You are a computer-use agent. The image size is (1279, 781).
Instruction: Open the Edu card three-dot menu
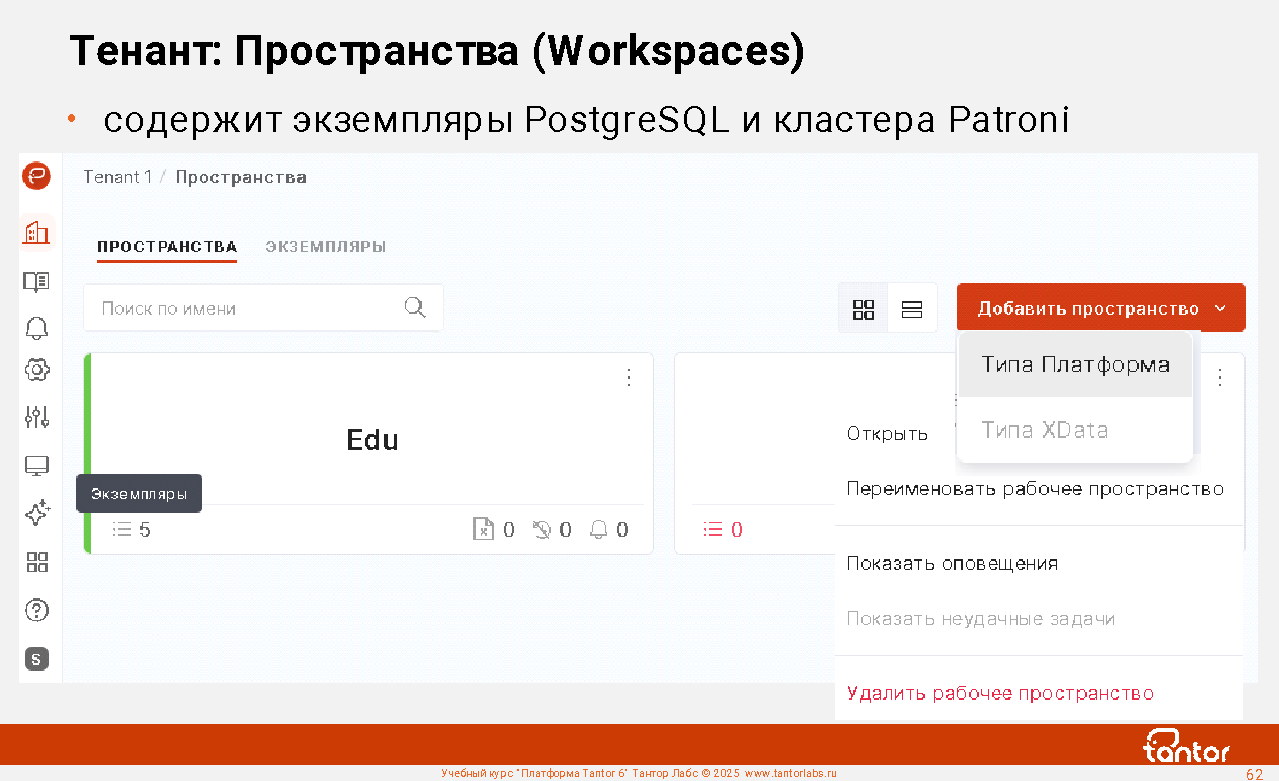[628, 377]
